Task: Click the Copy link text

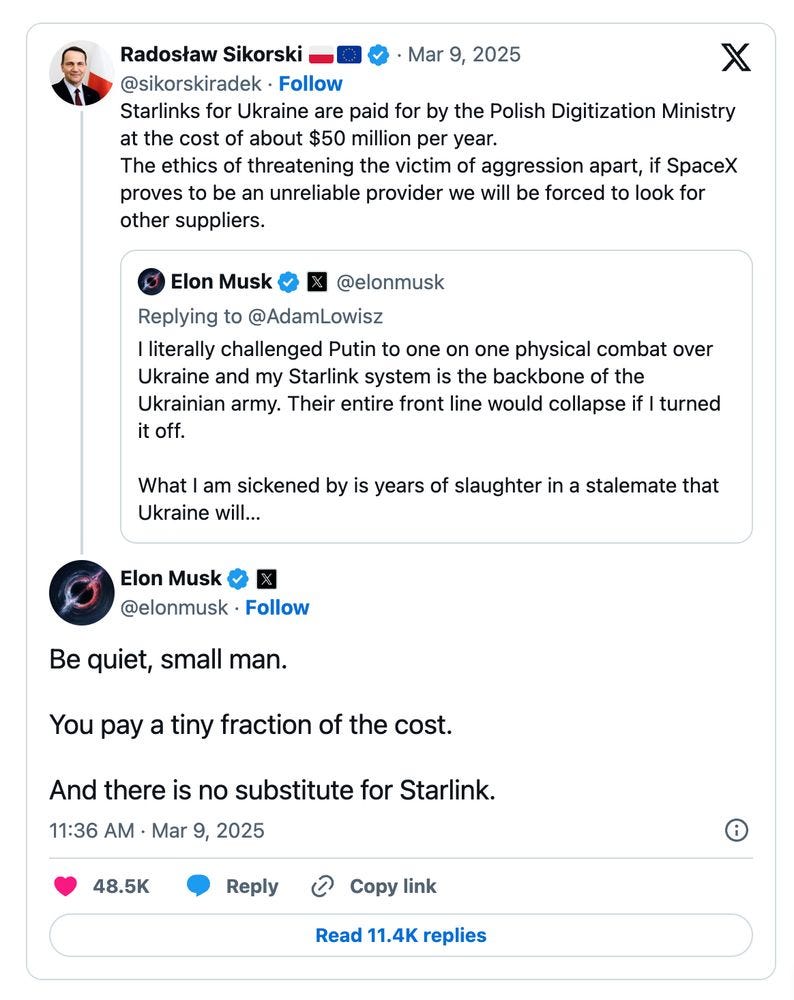Action: coord(393,886)
